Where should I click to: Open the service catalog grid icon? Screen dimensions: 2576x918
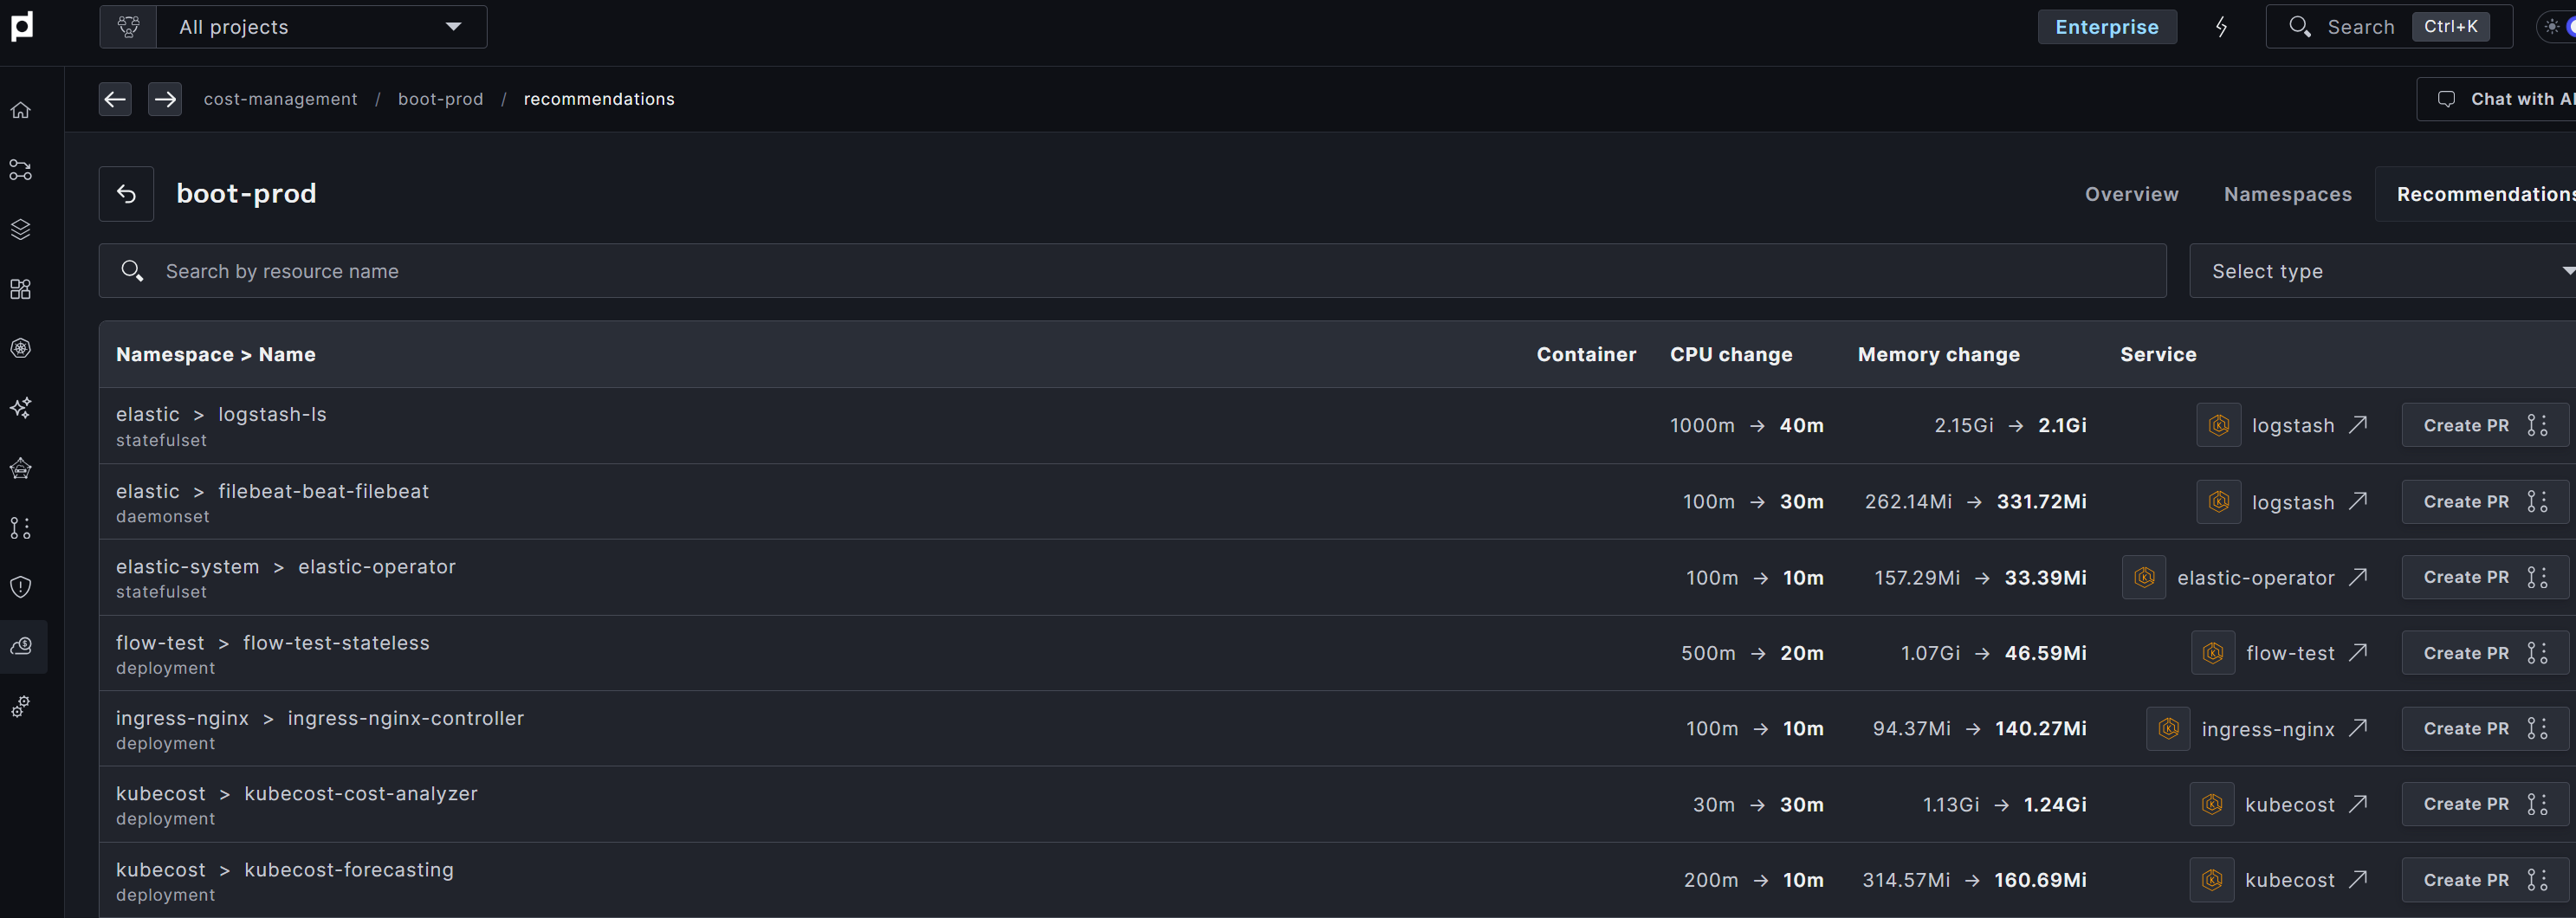pos(21,289)
